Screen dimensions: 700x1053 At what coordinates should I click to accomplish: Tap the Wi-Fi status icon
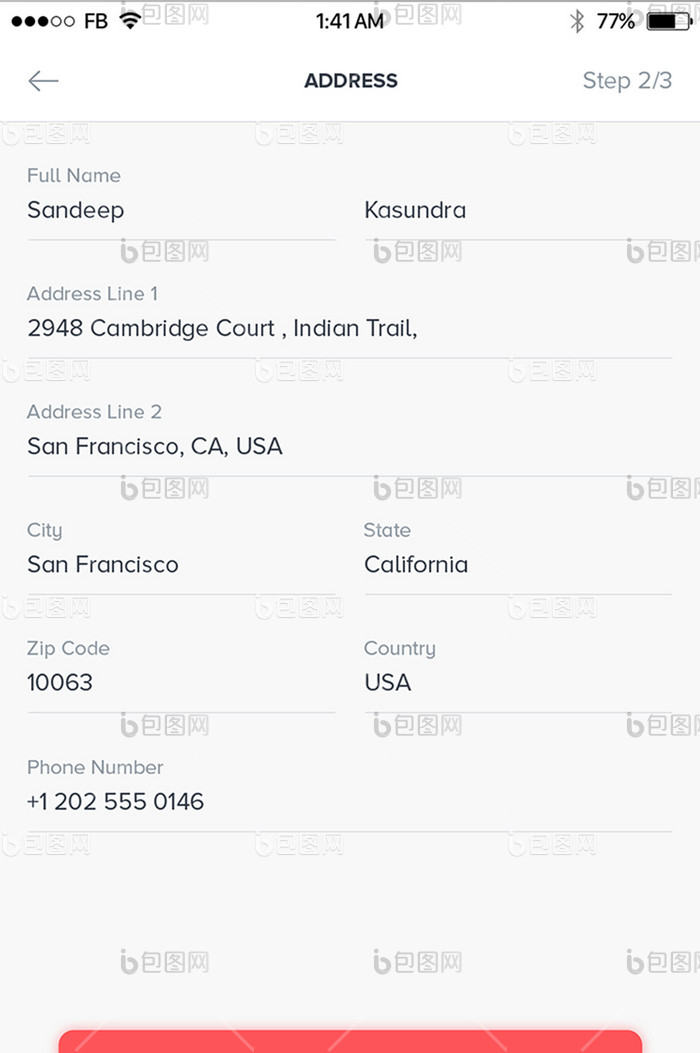pos(130,20)
